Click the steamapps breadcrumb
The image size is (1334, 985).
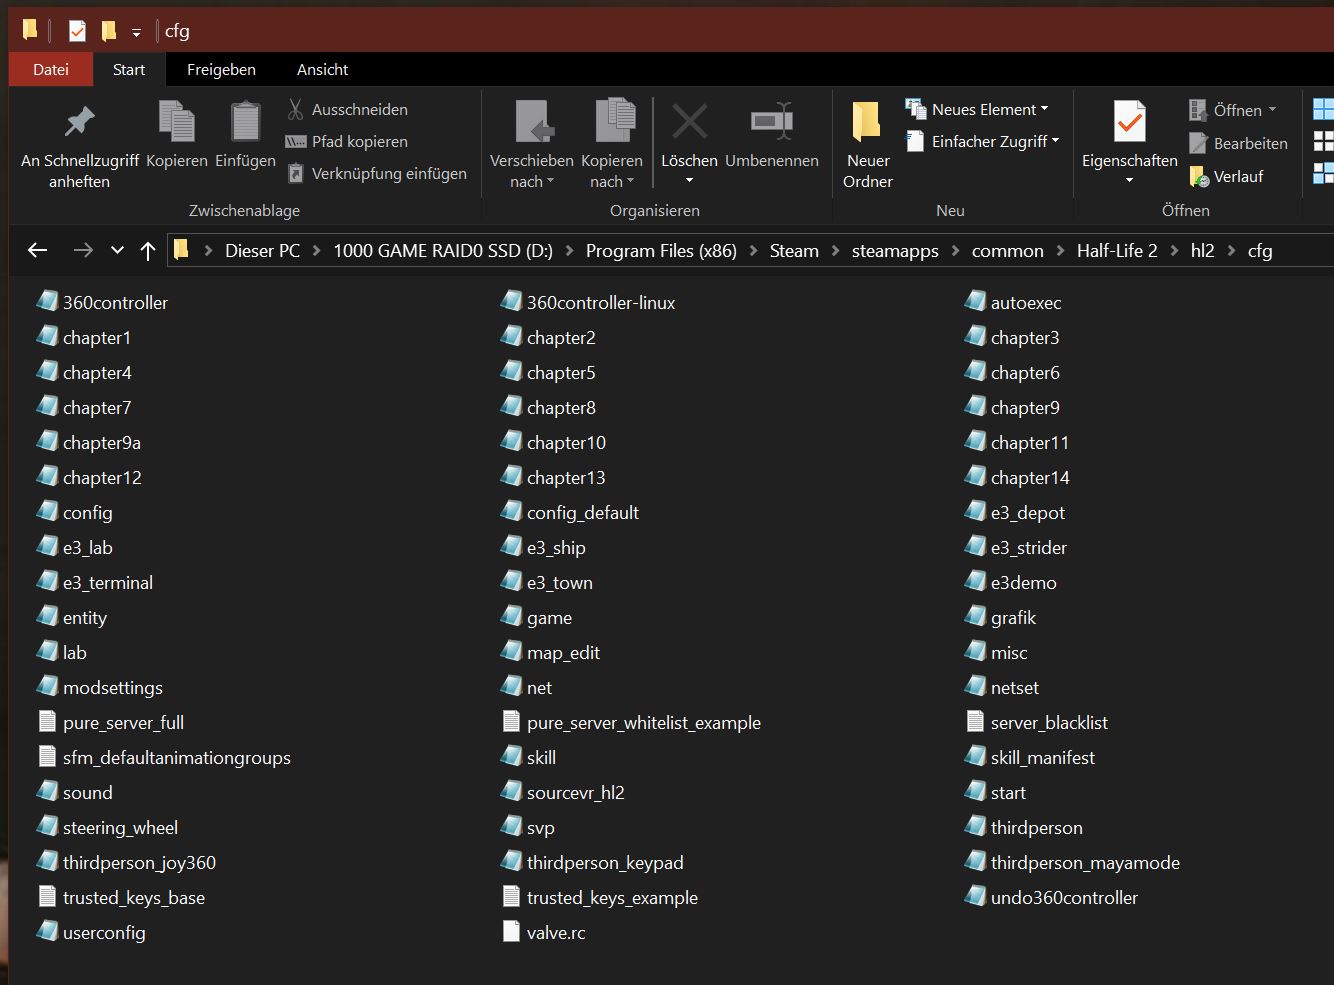pyautogui.click(x=895, y=251)
